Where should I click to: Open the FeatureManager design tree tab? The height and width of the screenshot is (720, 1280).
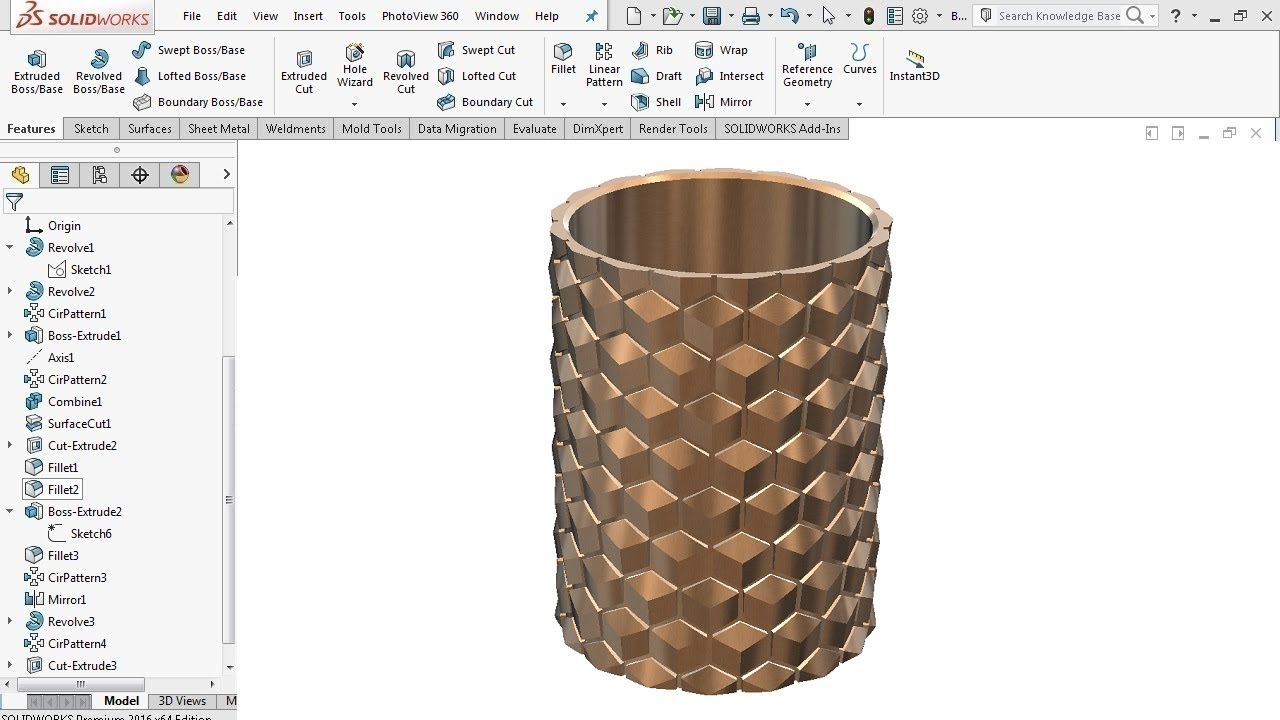coord(20,175)
